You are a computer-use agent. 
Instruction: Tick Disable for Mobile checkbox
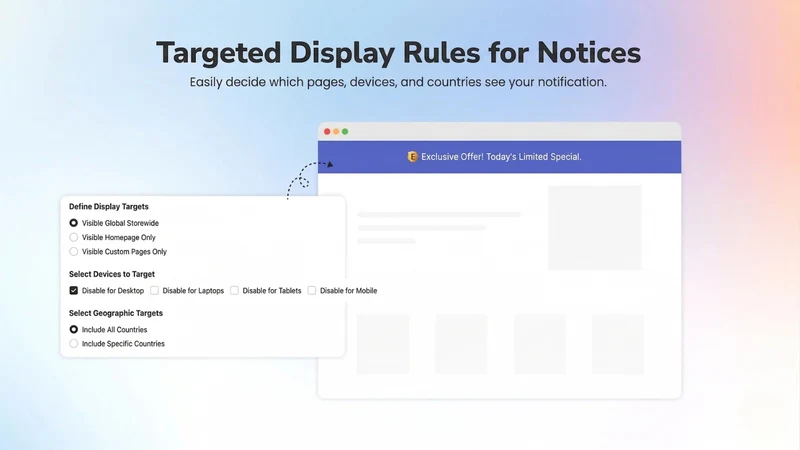(312, 290)
